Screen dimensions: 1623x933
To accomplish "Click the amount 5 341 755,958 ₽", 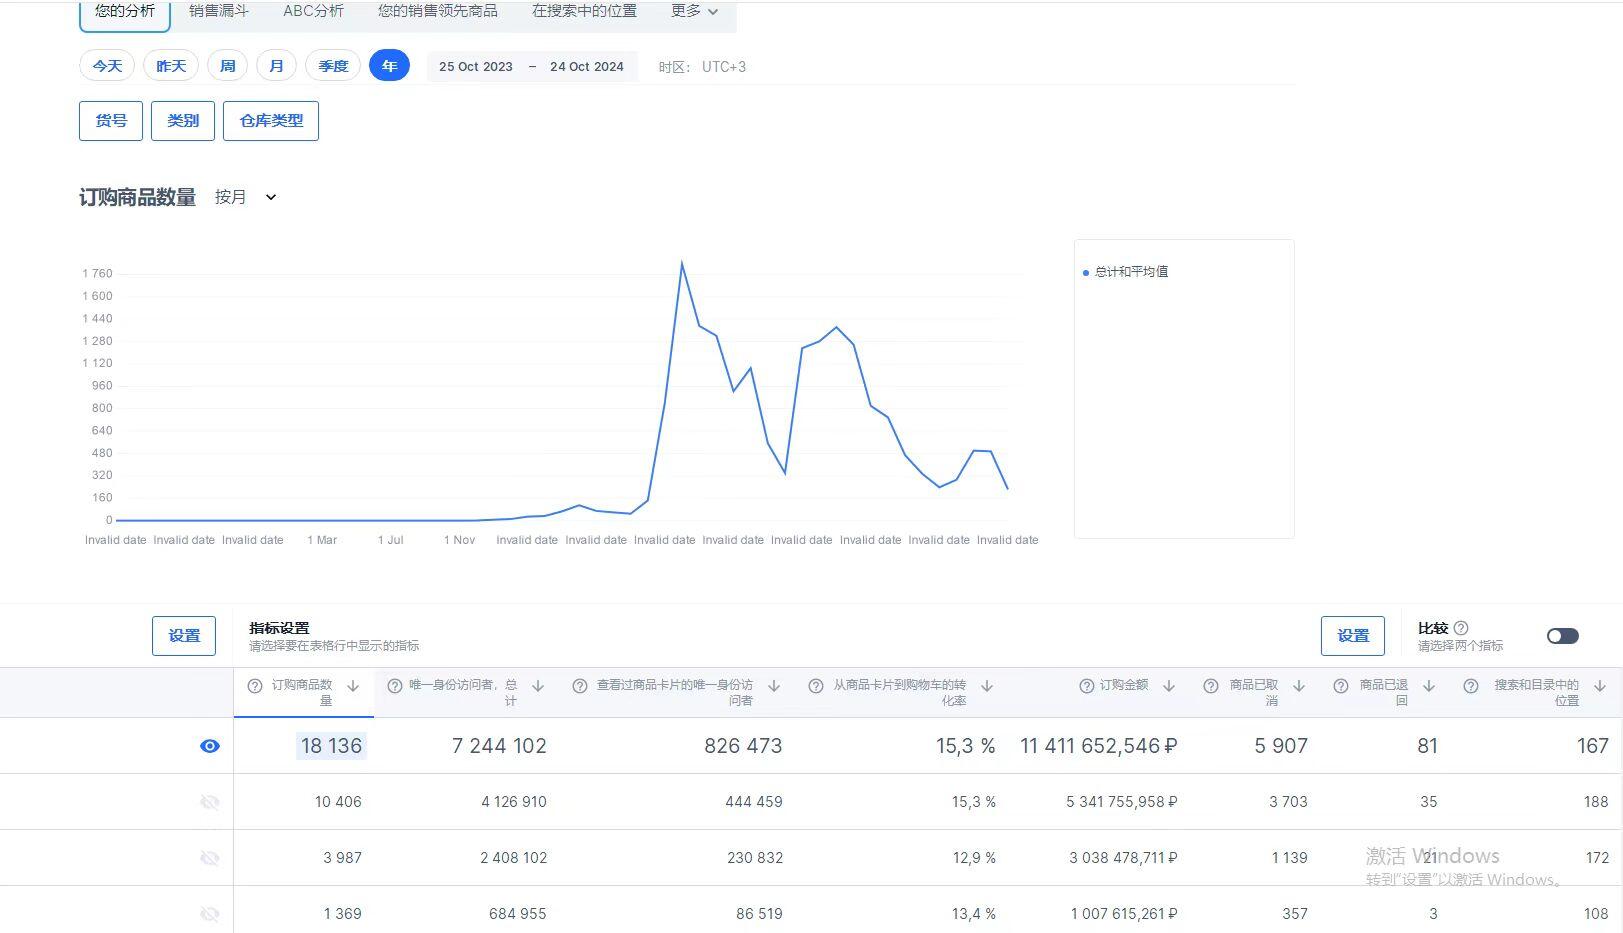I will click(x=1122, y=802).
